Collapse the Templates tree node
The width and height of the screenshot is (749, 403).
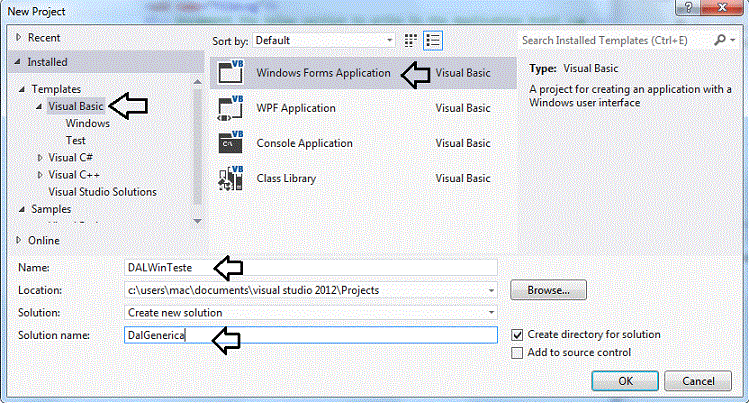click(x=21, y=89)
